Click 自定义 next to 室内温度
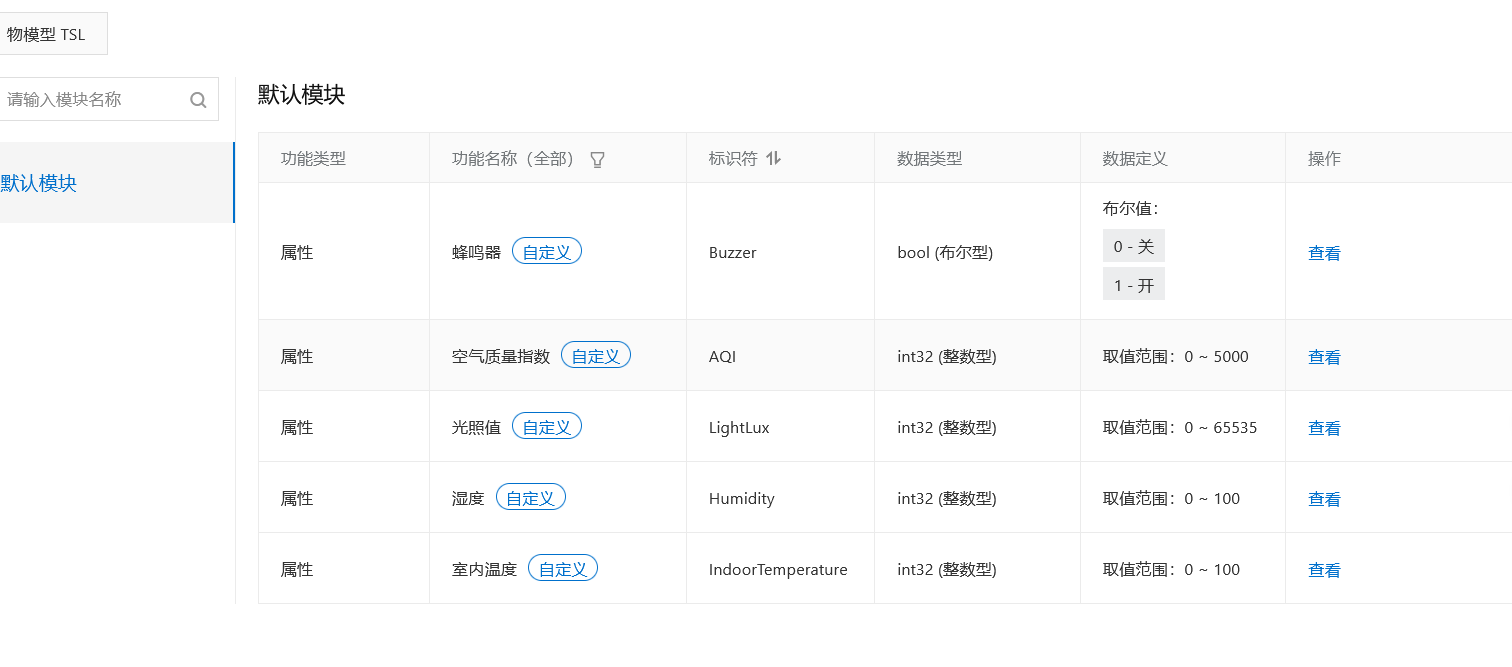The image size is (1512, 667). click(x=562, y=567)
